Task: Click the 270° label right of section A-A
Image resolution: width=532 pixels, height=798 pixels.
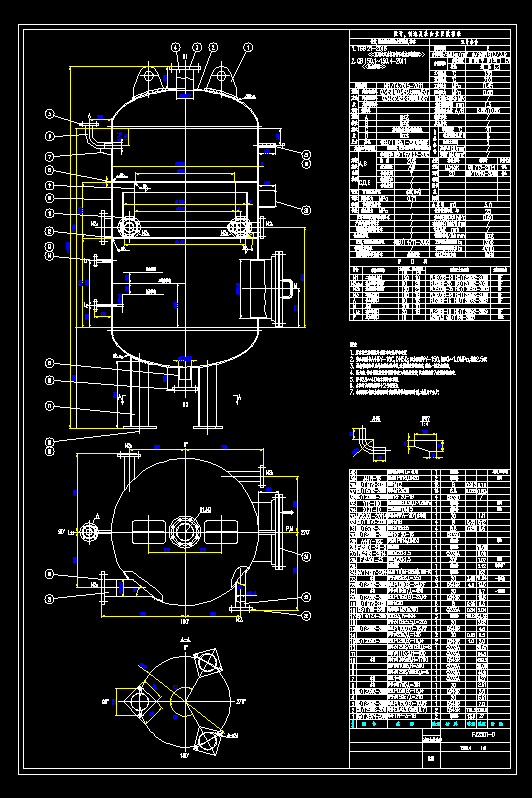Action: [241, 701]
